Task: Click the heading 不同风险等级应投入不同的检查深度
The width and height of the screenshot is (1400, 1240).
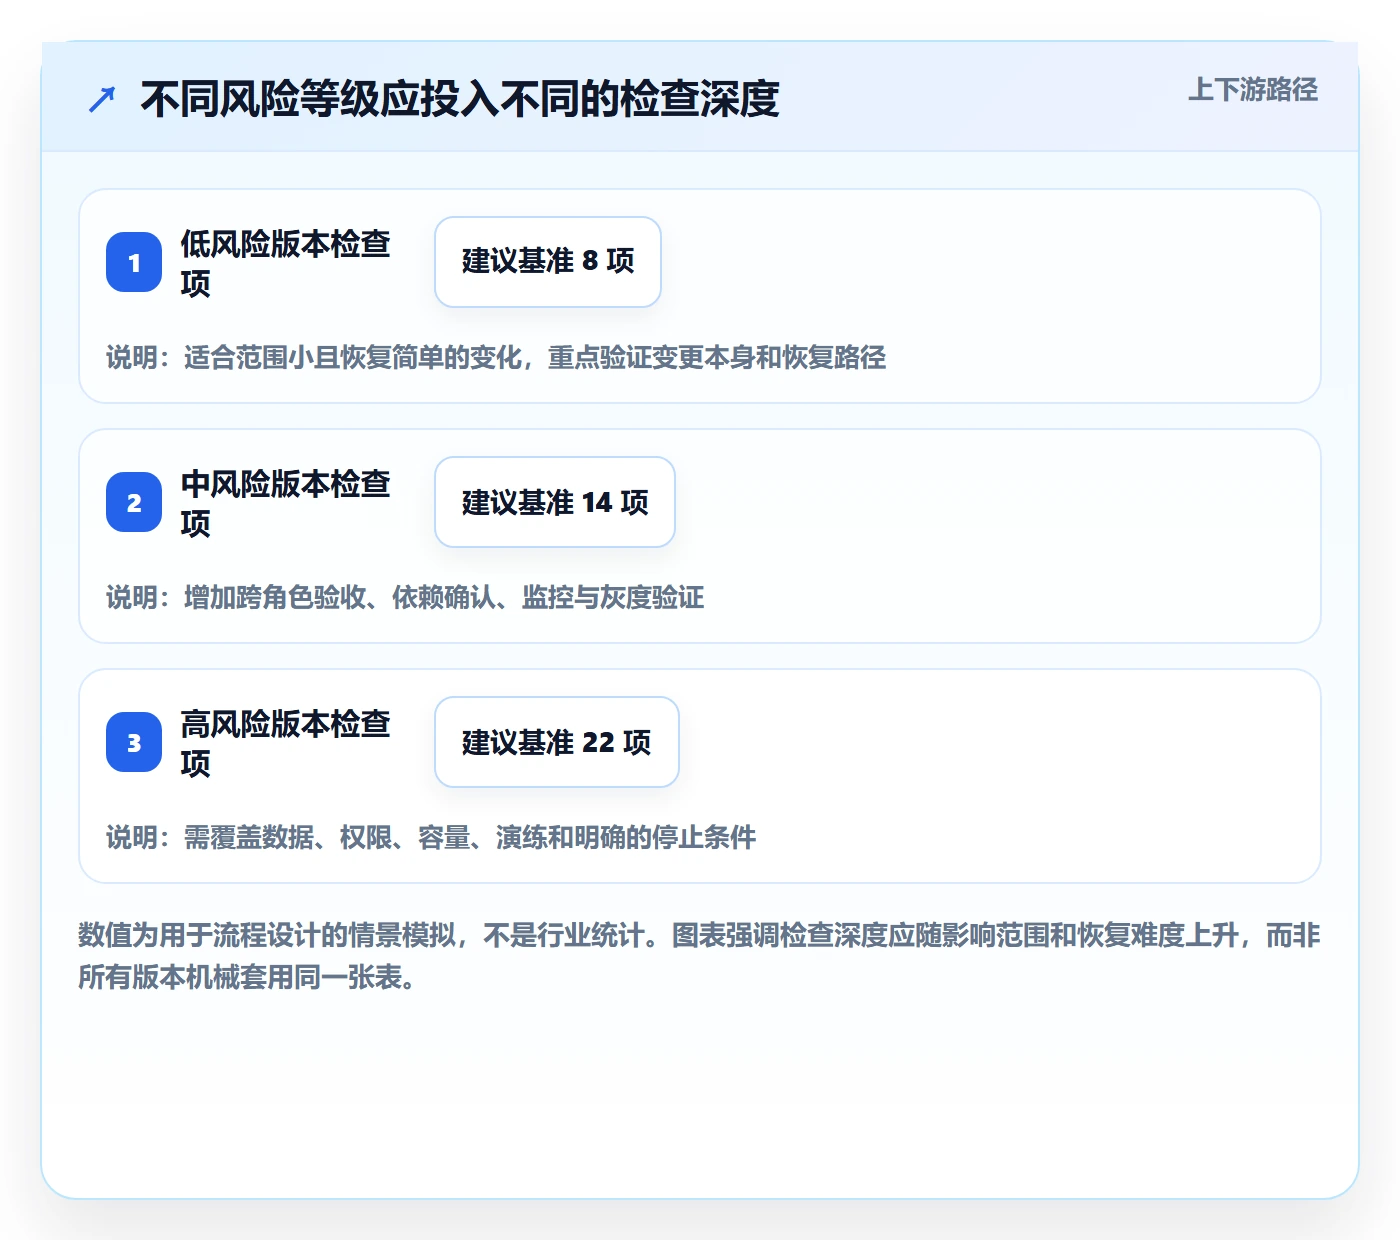Action: tap(460, 99)
